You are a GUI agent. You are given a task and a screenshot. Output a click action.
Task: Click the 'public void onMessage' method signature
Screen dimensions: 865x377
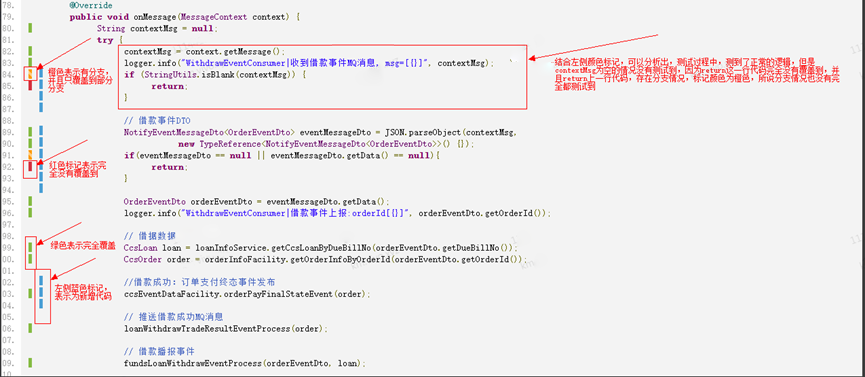184,17
